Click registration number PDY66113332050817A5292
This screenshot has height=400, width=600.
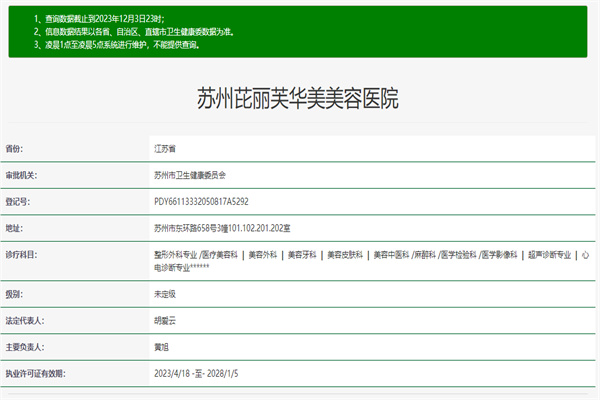coord(201,202)
